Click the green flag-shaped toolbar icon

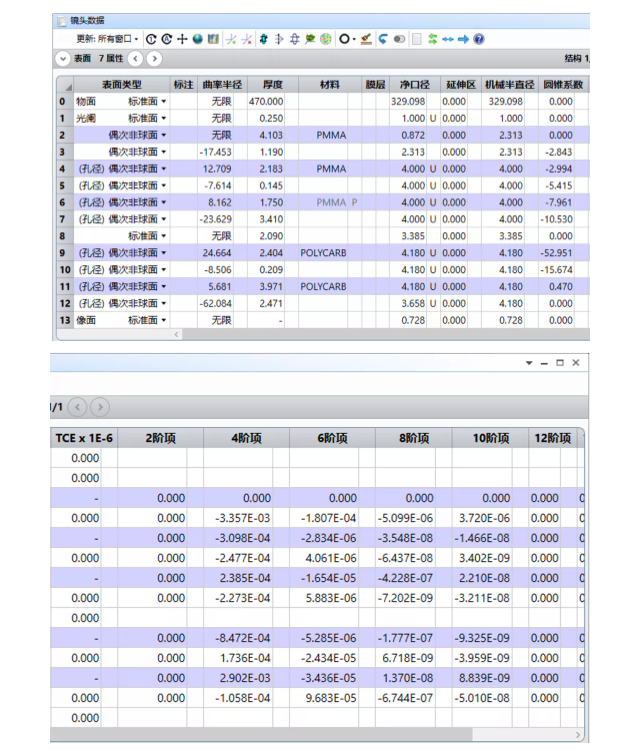tap(310, 39)
